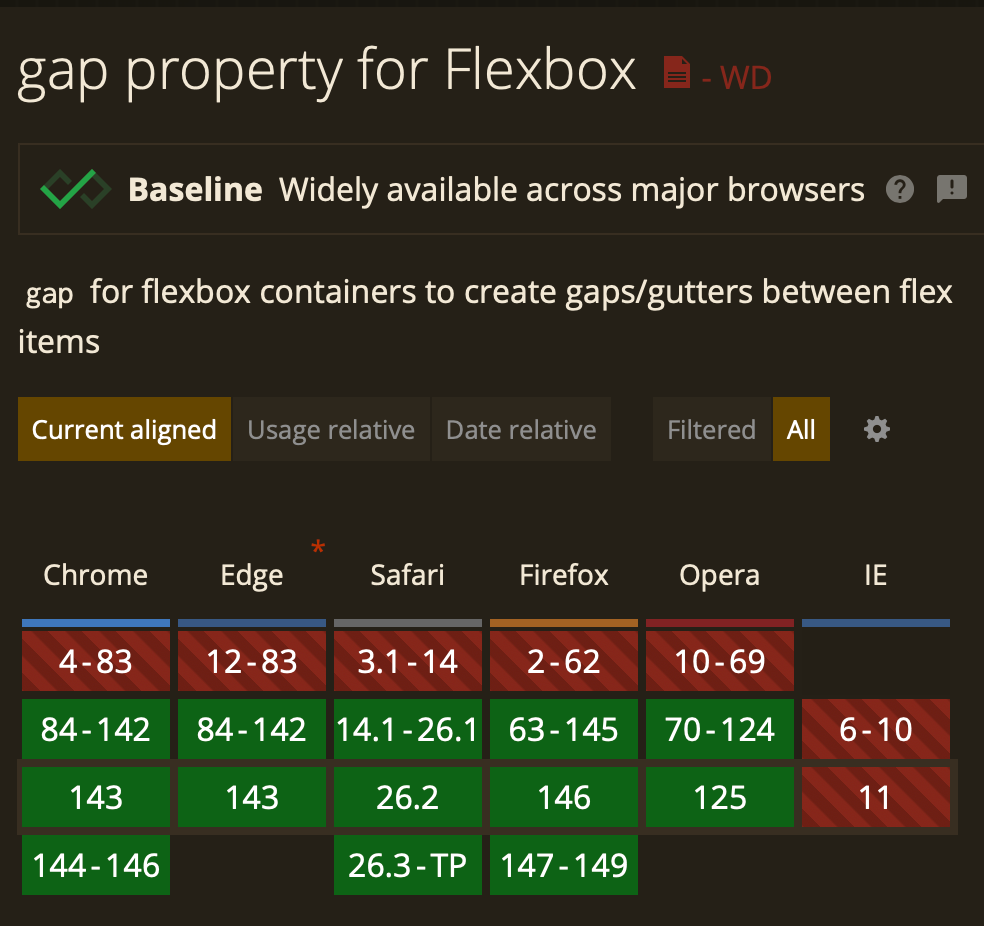Click the W3C spec document icon

(x=677, y=72)
